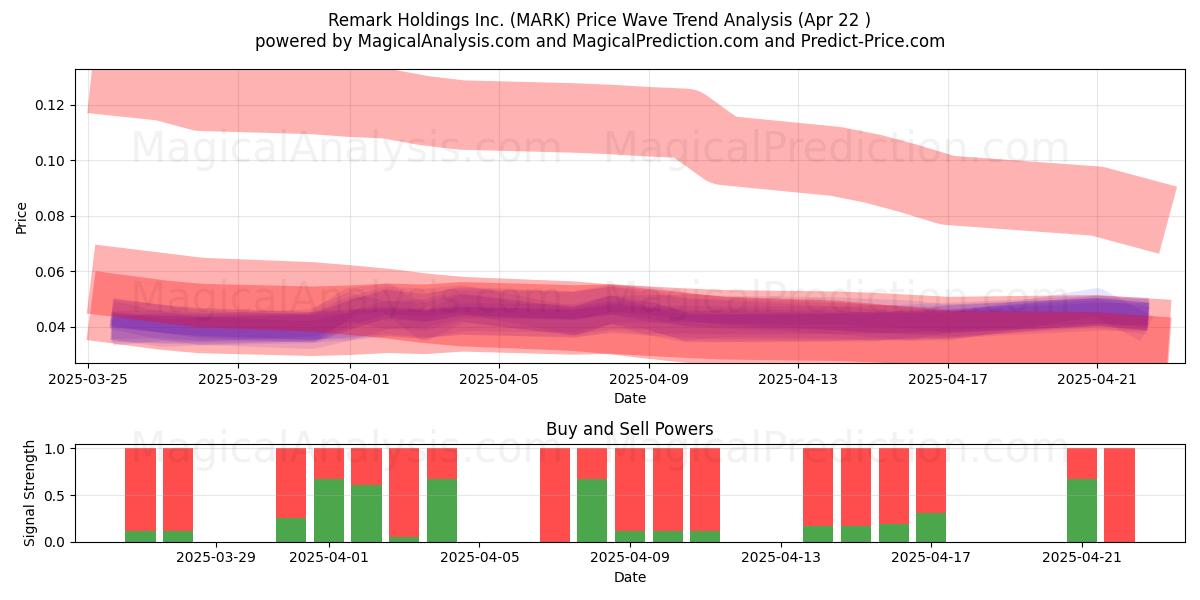Click the 2025-03-29 date on price chart axis
1200x600 pixels.
[x=238, y=379]
